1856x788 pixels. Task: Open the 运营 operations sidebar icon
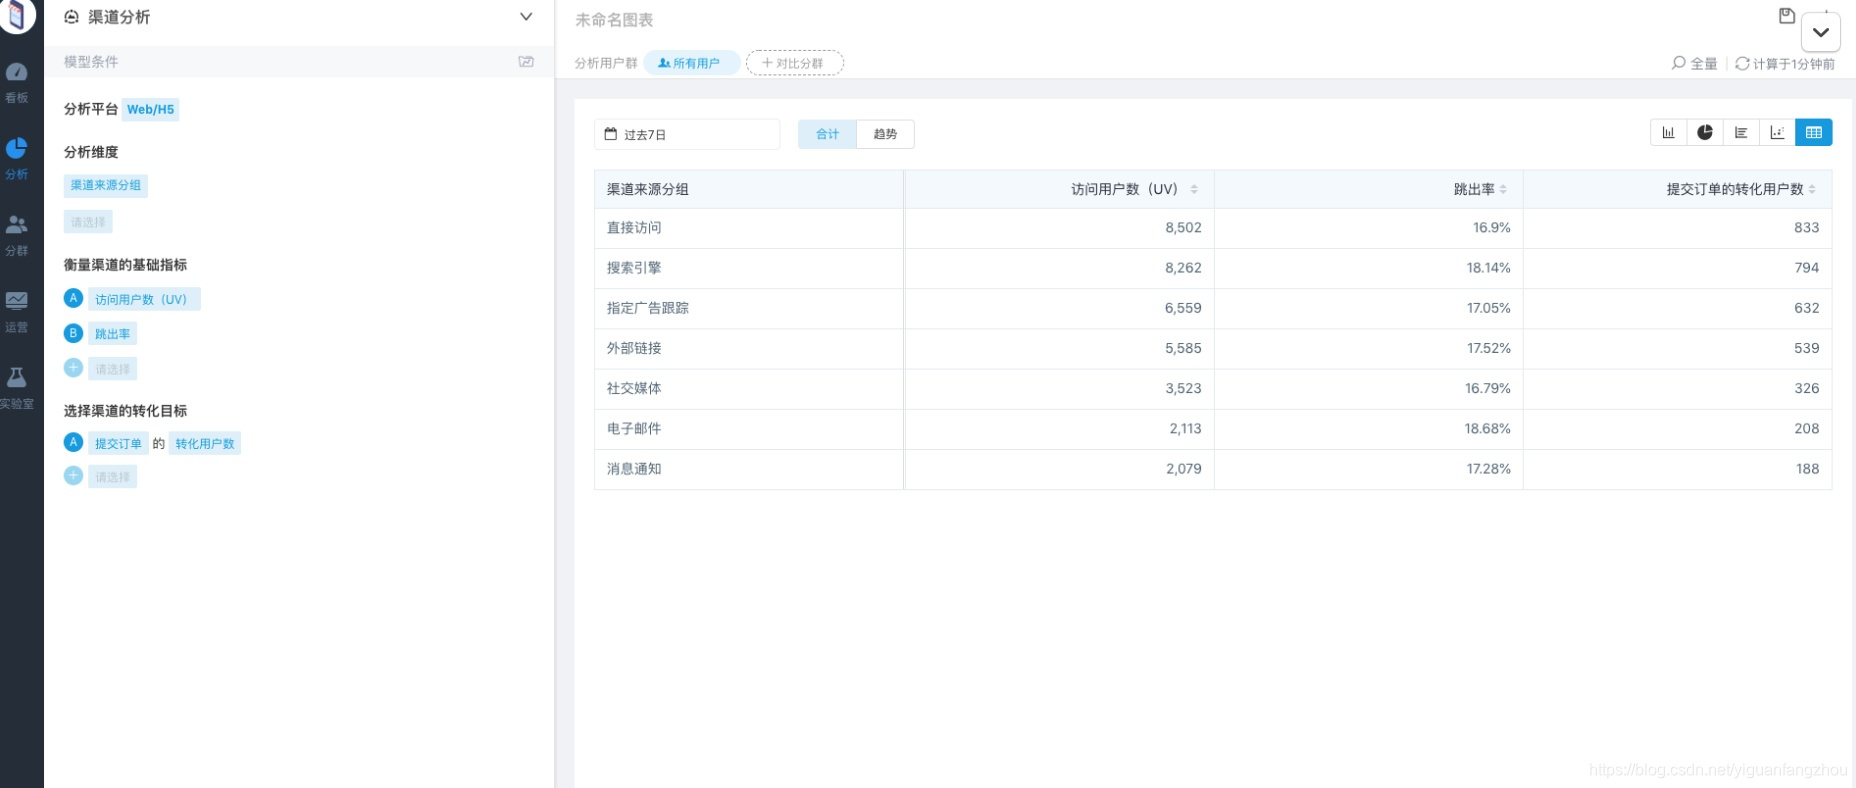click(x=17, y=311)
